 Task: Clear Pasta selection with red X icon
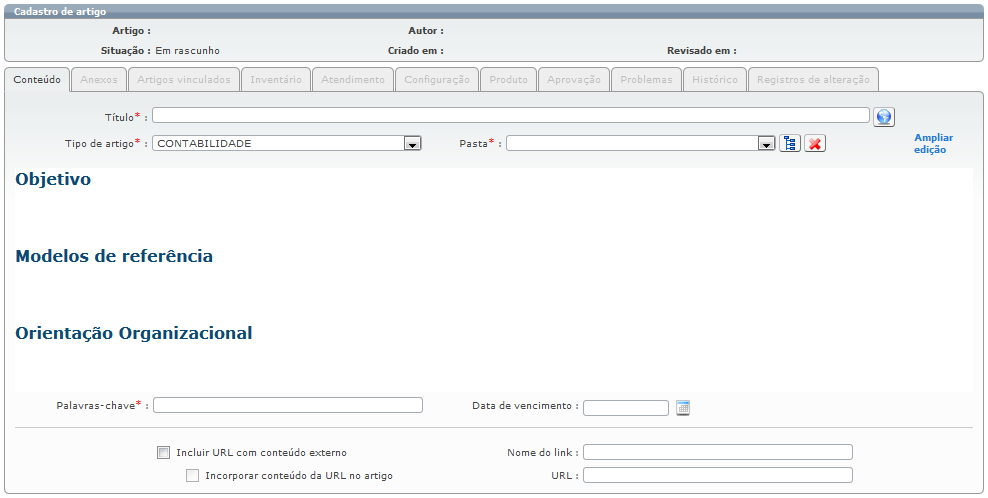815,144
